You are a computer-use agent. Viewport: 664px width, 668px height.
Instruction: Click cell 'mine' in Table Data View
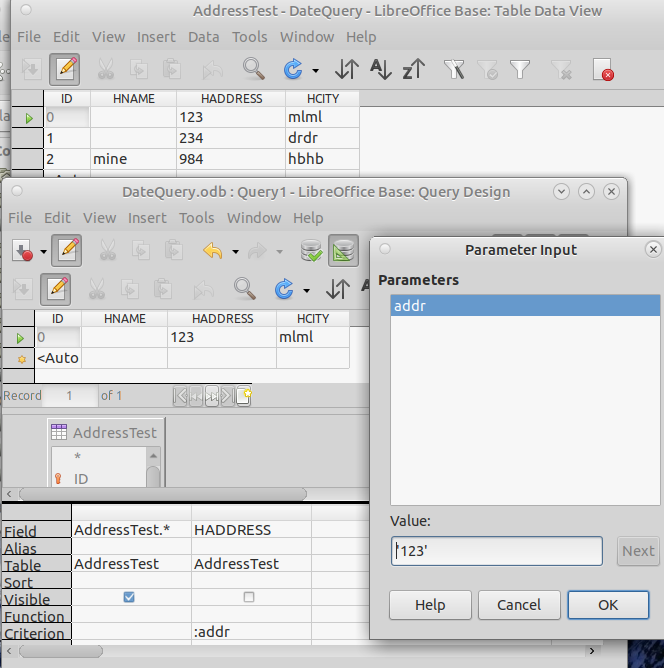point(133,159)
